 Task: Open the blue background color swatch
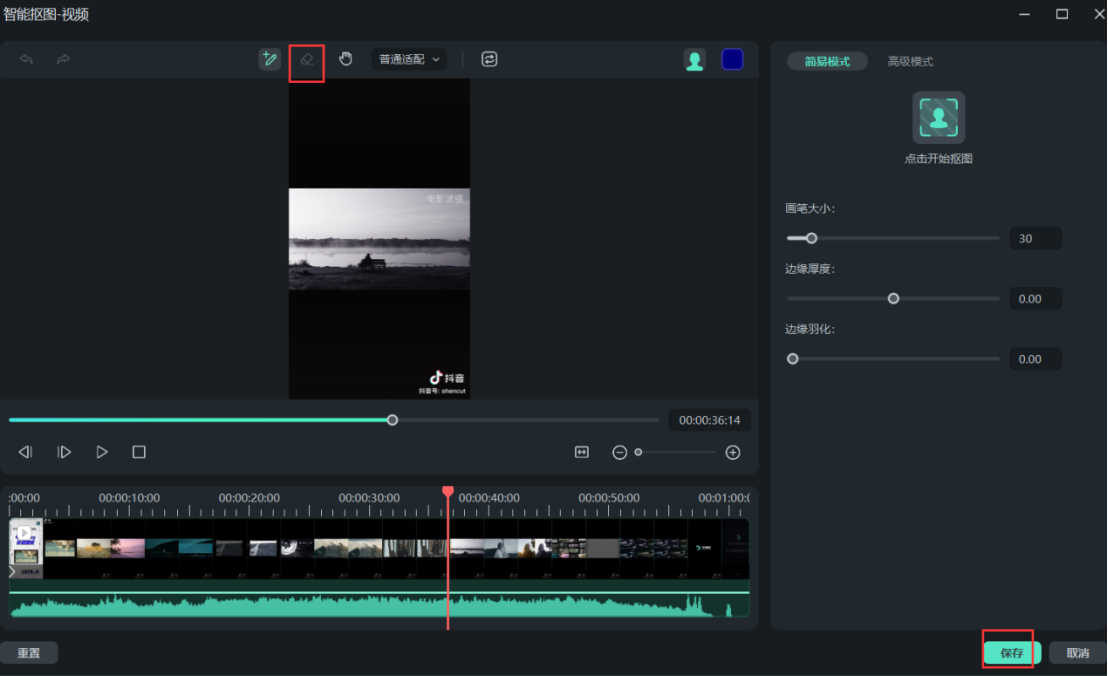click(x=732, y=60)
